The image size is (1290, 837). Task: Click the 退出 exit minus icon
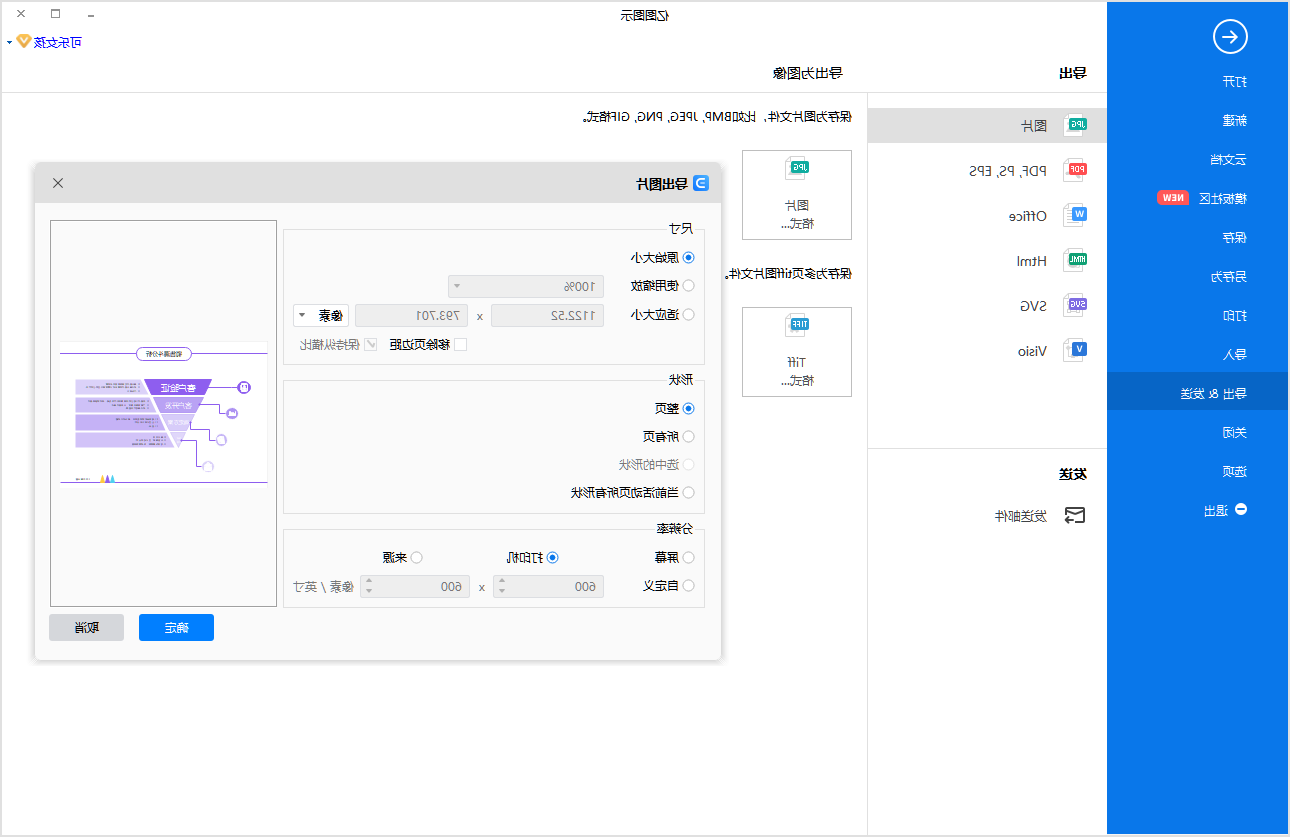pyautogui.click(x=1241, y=509)
